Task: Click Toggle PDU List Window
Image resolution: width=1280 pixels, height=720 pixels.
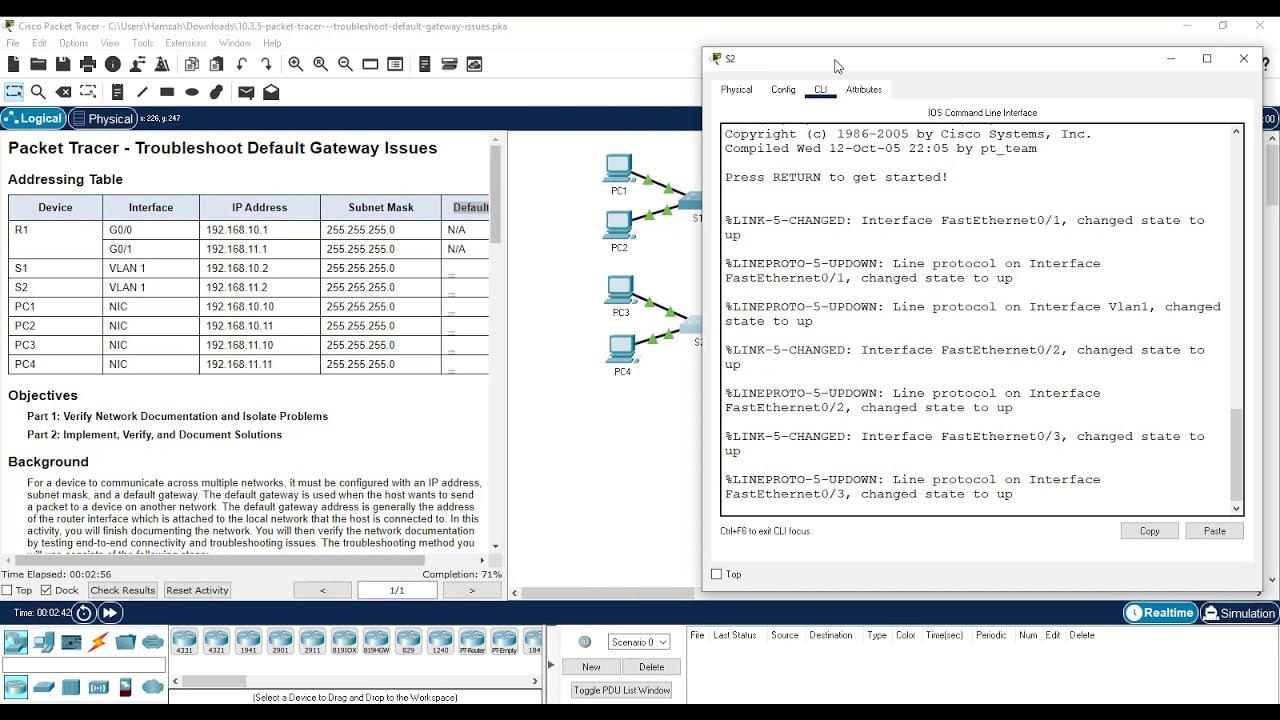Action: click(x=621, y=690)
